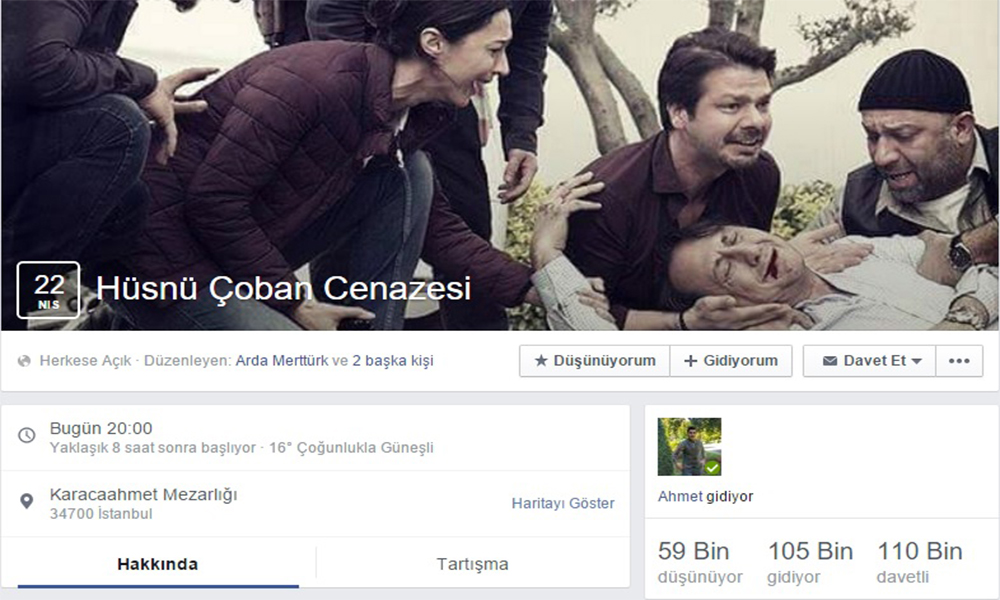Expand the Davet Et dropdown
The image size is (1000, 600).
click(x=870, y=361)
